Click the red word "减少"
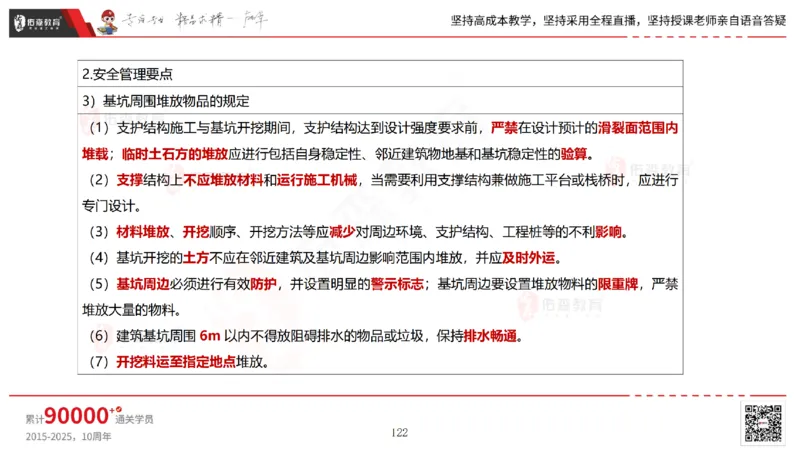 tap(342, 232)
